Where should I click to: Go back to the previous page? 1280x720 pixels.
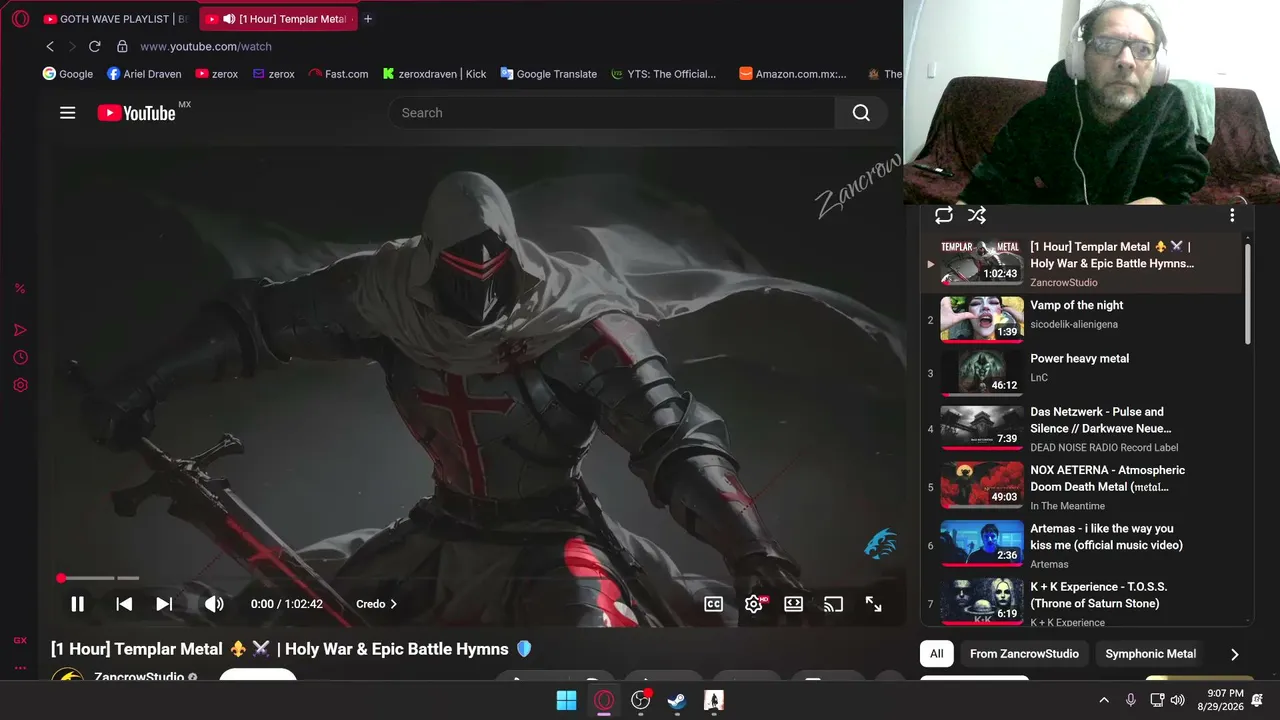[x=50, y=46]
